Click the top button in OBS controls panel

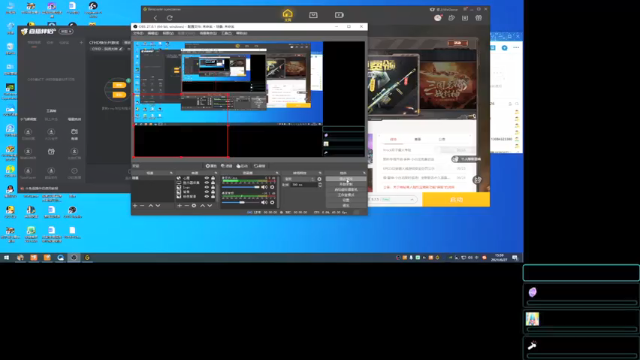click(x=346, y=179)
